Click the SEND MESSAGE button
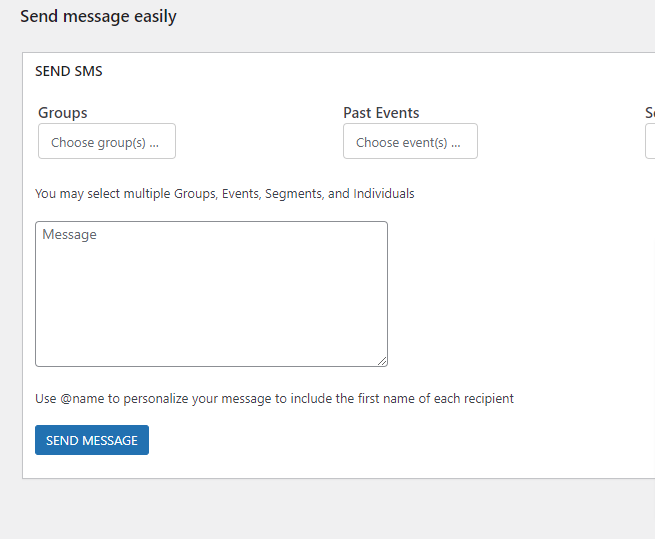 coord(92,440)
